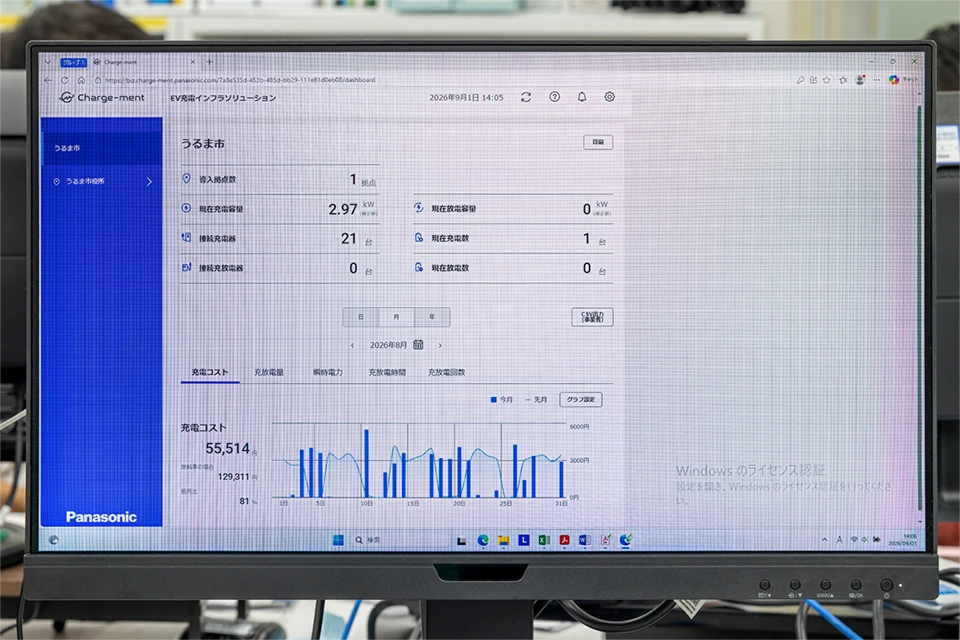Click the CSV出力 export button

[x=592, y=317]
